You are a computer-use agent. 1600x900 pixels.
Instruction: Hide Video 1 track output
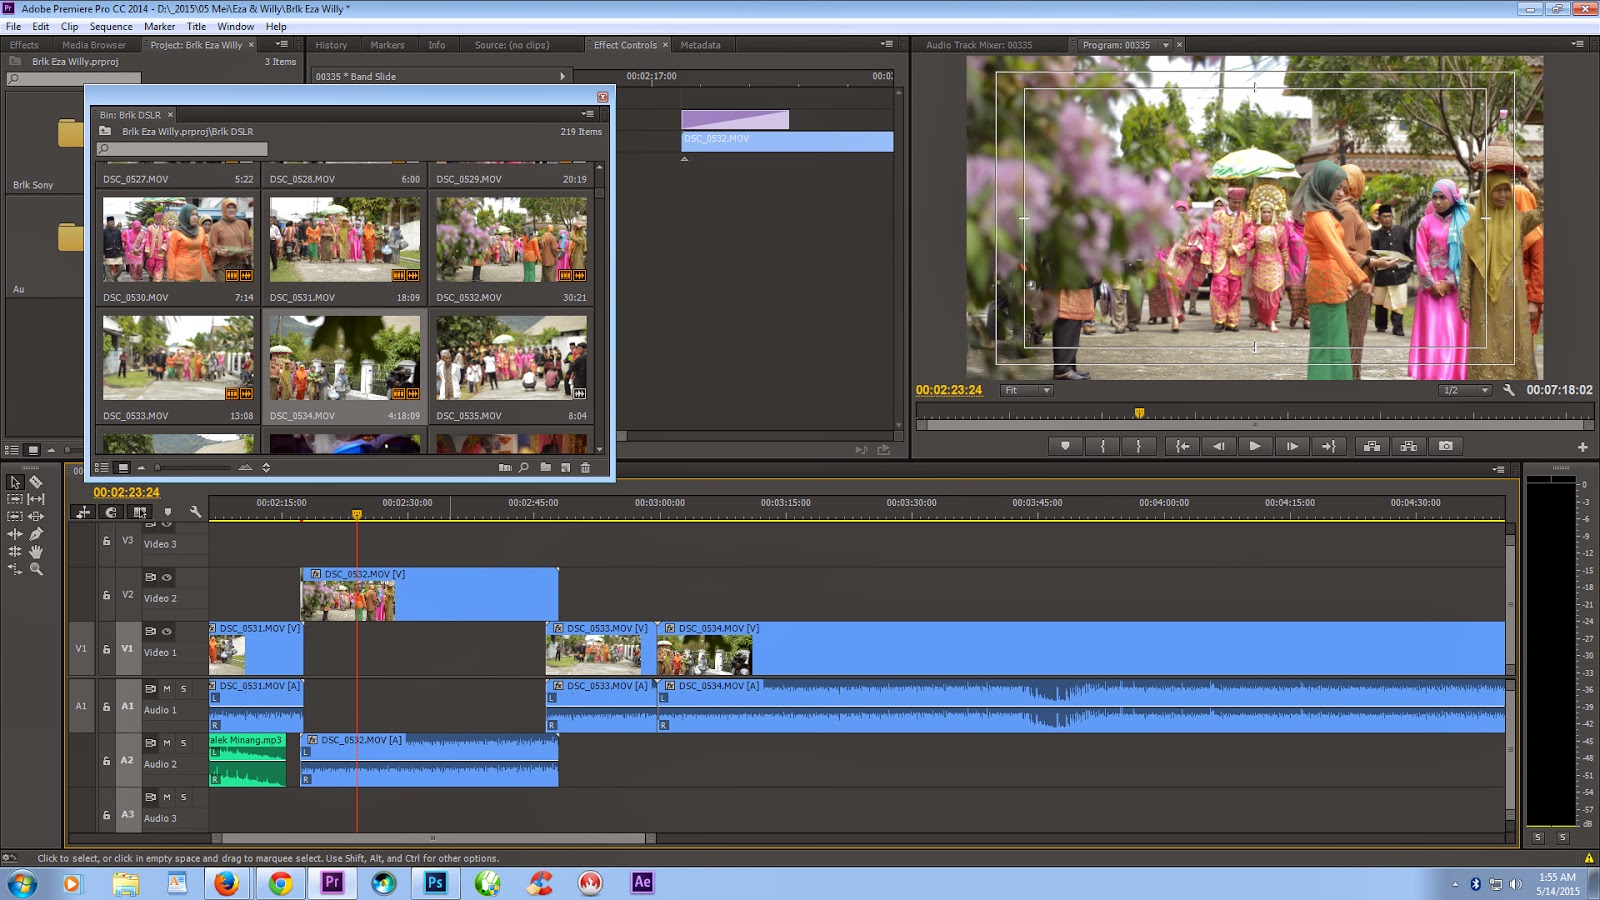click(x=167, y=631)
